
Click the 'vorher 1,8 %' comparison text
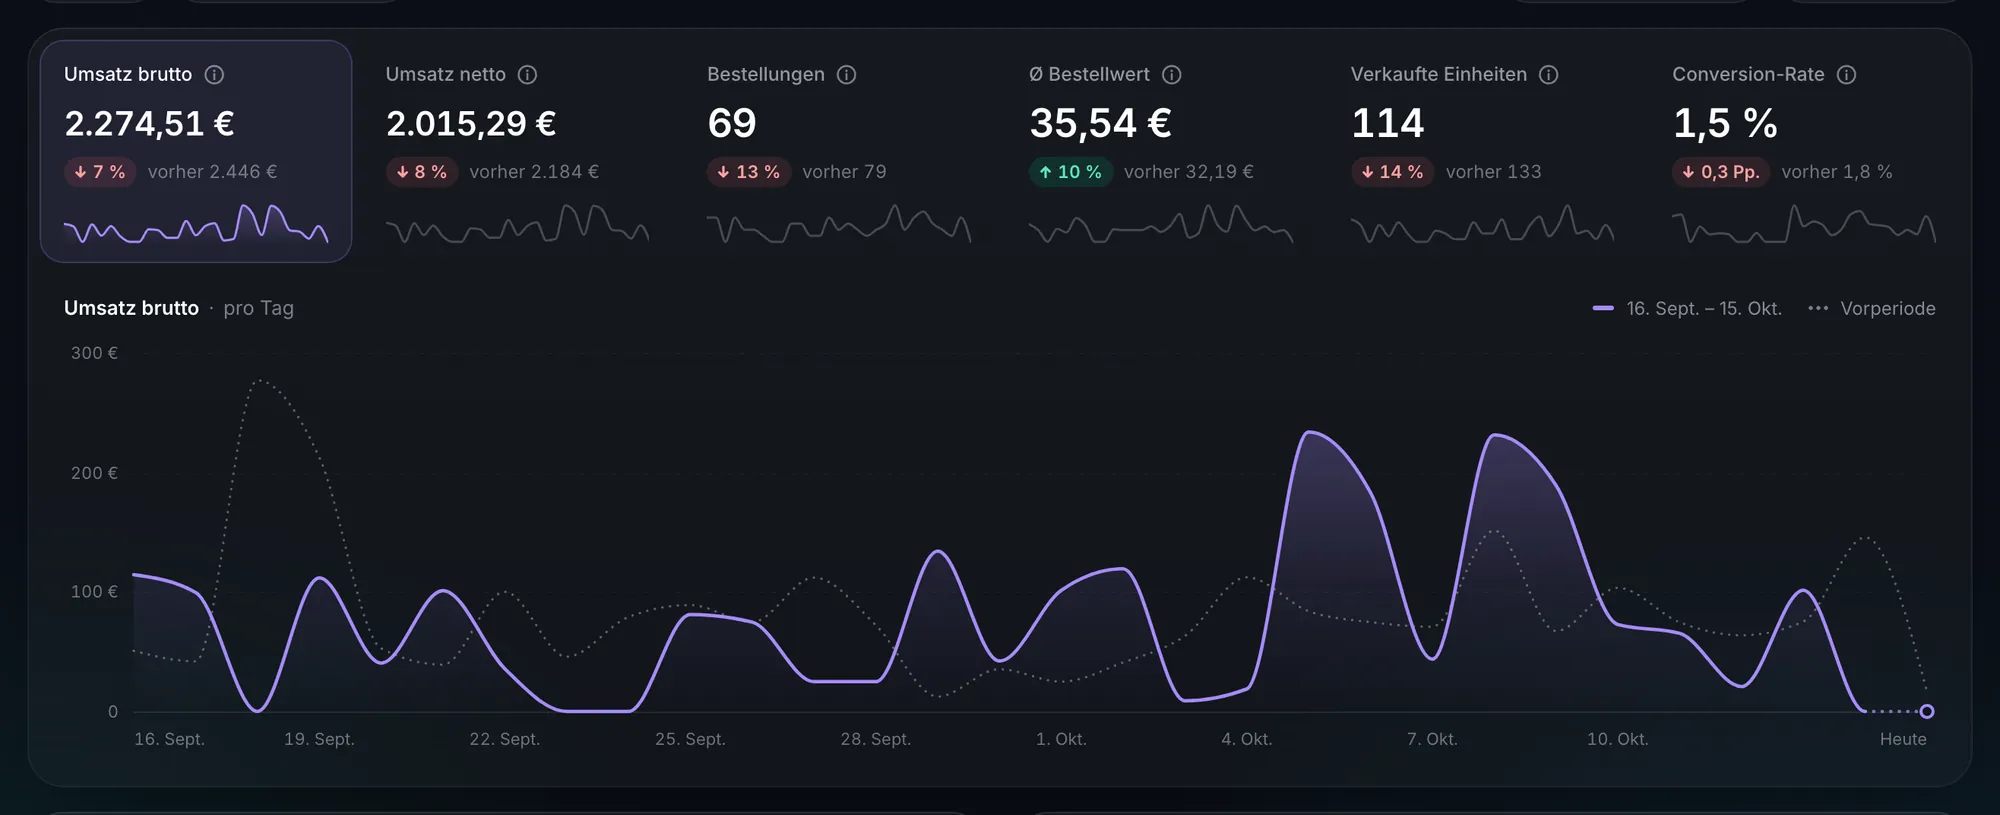coord(1836,172)
